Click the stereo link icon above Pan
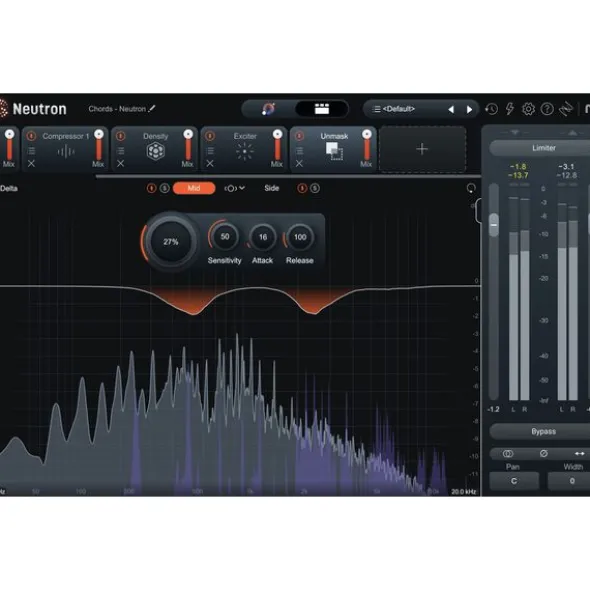 tap(508, 454)
